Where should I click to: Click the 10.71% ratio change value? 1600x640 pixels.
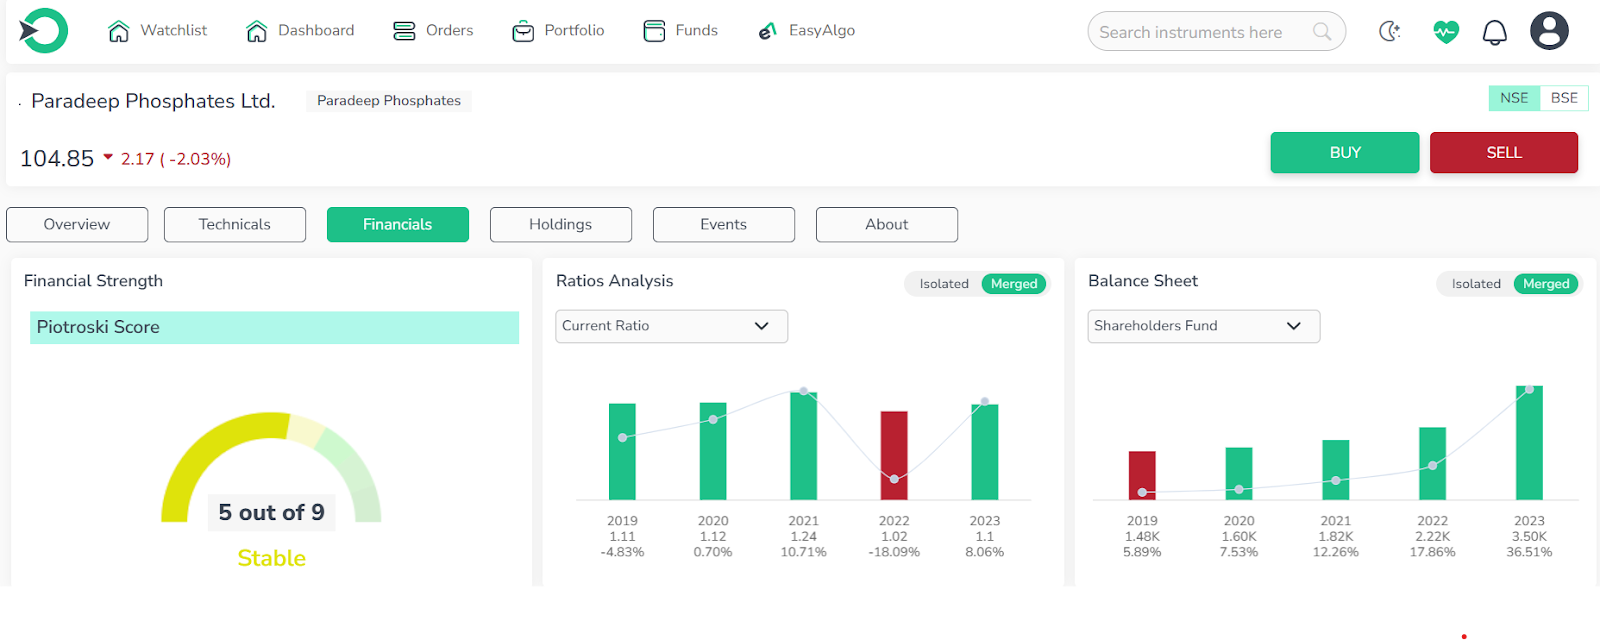click(804, 552)
